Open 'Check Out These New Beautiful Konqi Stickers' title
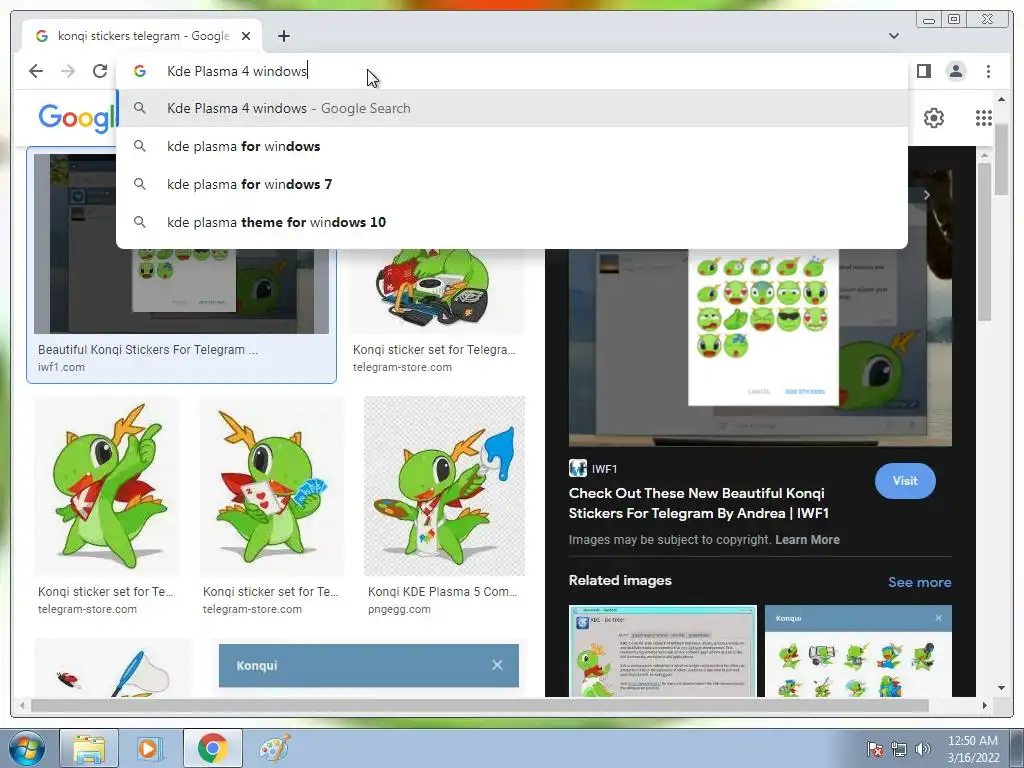The height and width of the screenshot is (768, 1024). click(699, 503)
